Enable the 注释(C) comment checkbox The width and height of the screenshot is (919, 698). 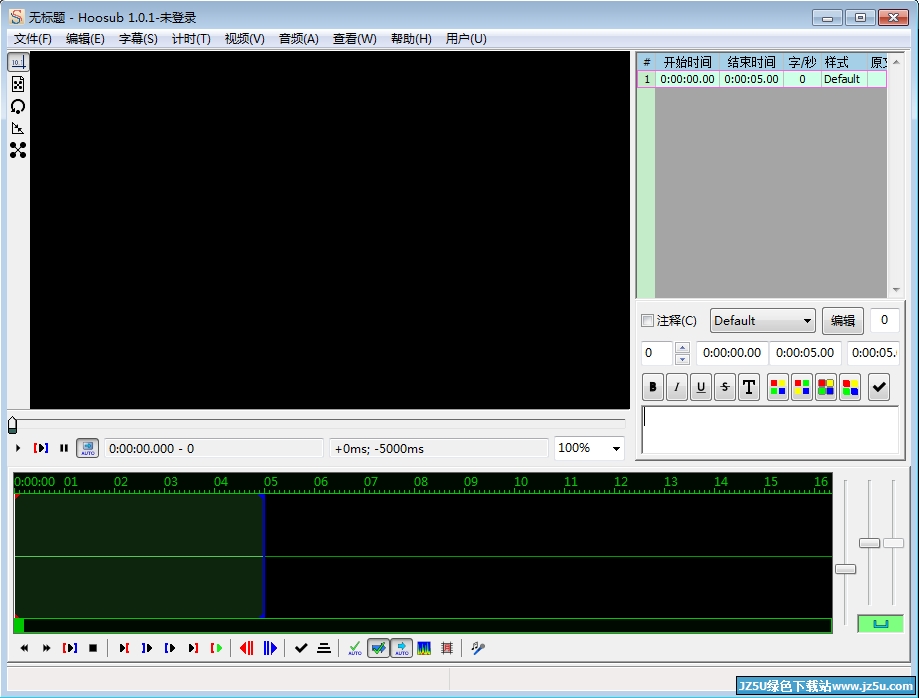(648, 321)
